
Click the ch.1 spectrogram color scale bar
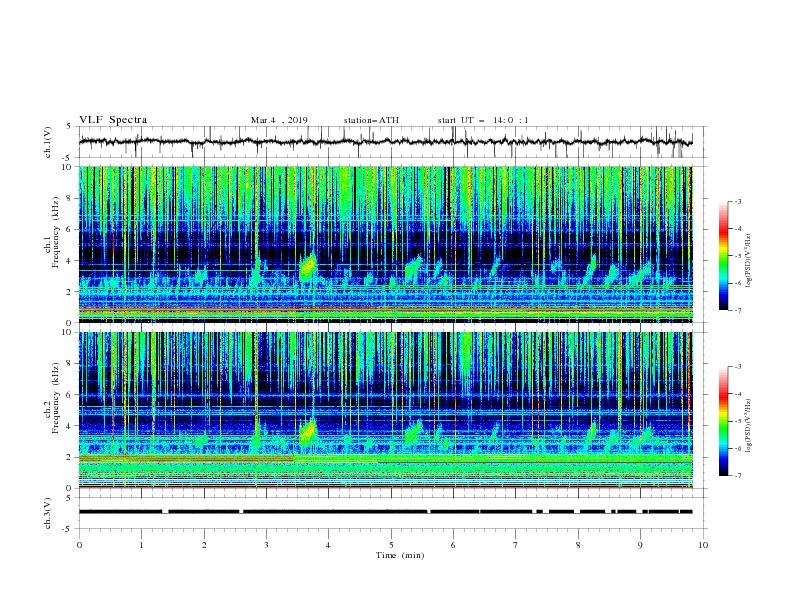723,256
